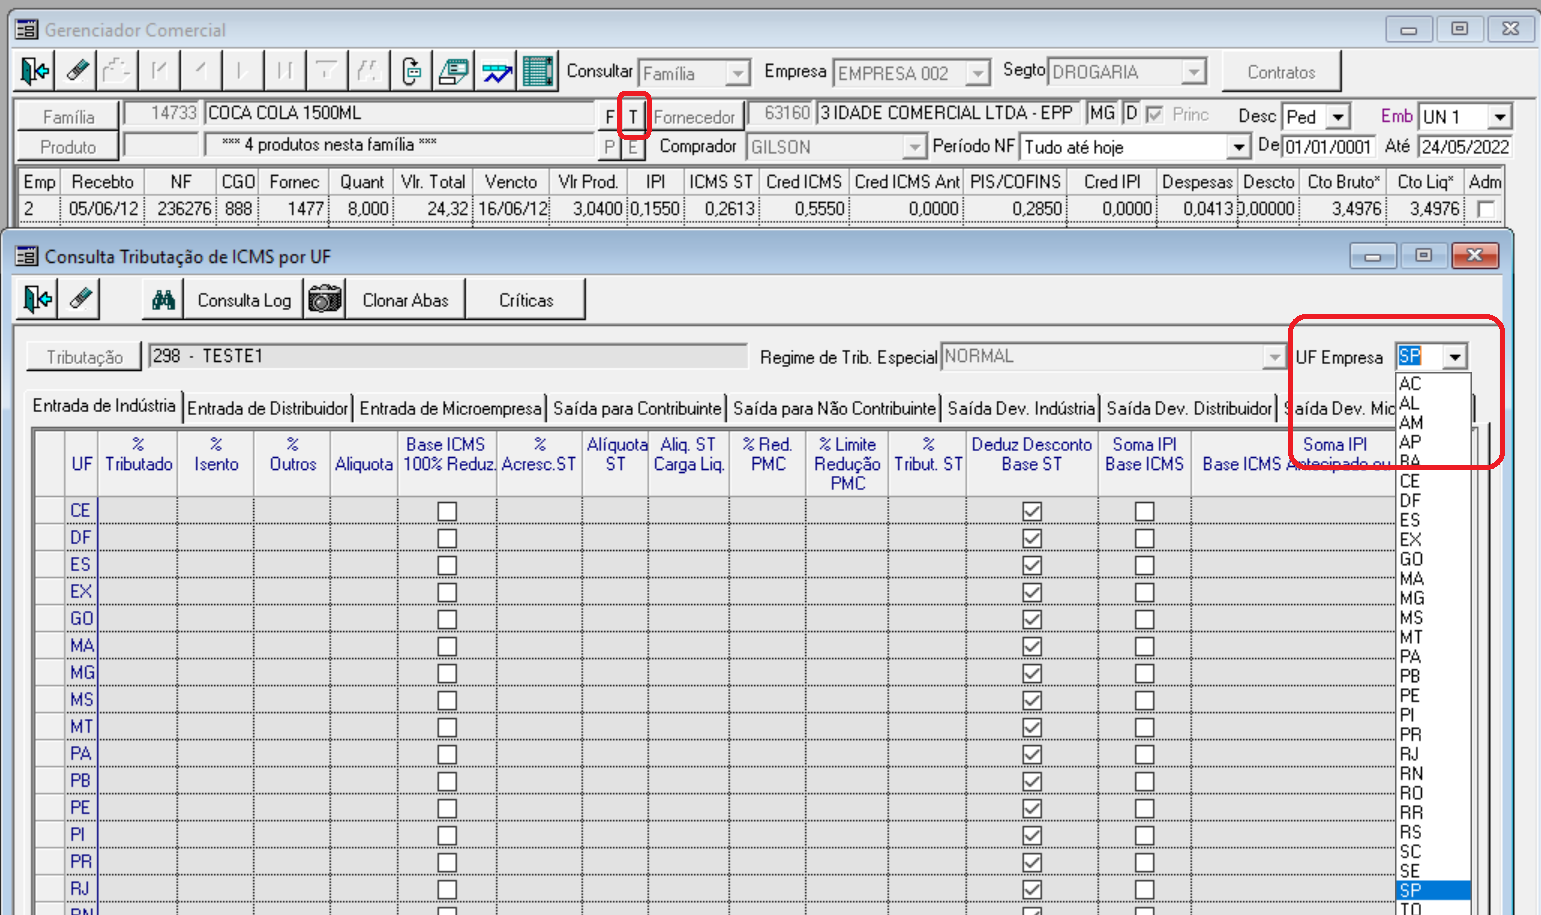Viewport: 1541px width, 915px height.
Task: Toggle the Adm checkbox in the invoice row
Action: [1486, 208]
